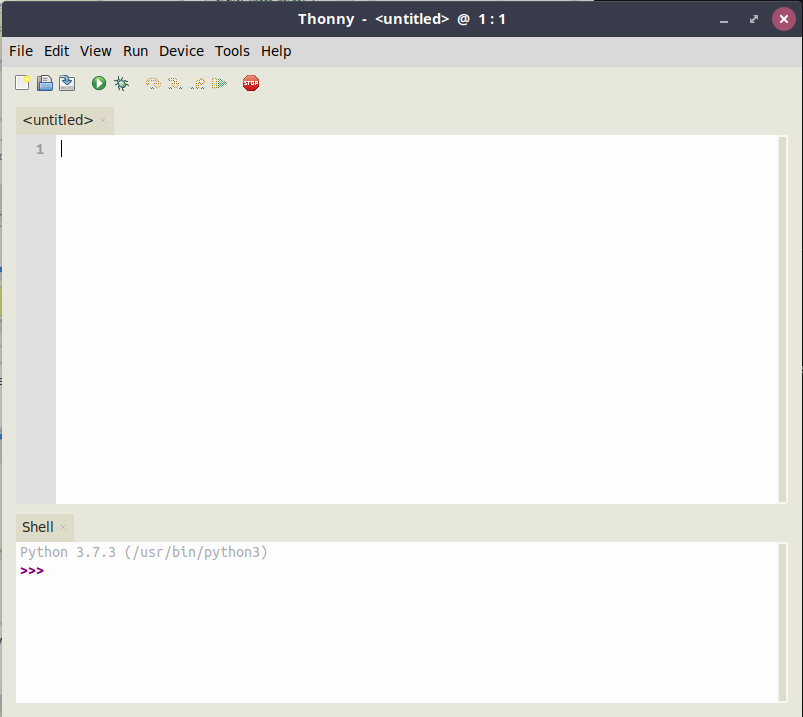Viewport: 803px width, 717px height.
Task: Click line number 1 in gutter
Action: (40, 150)
